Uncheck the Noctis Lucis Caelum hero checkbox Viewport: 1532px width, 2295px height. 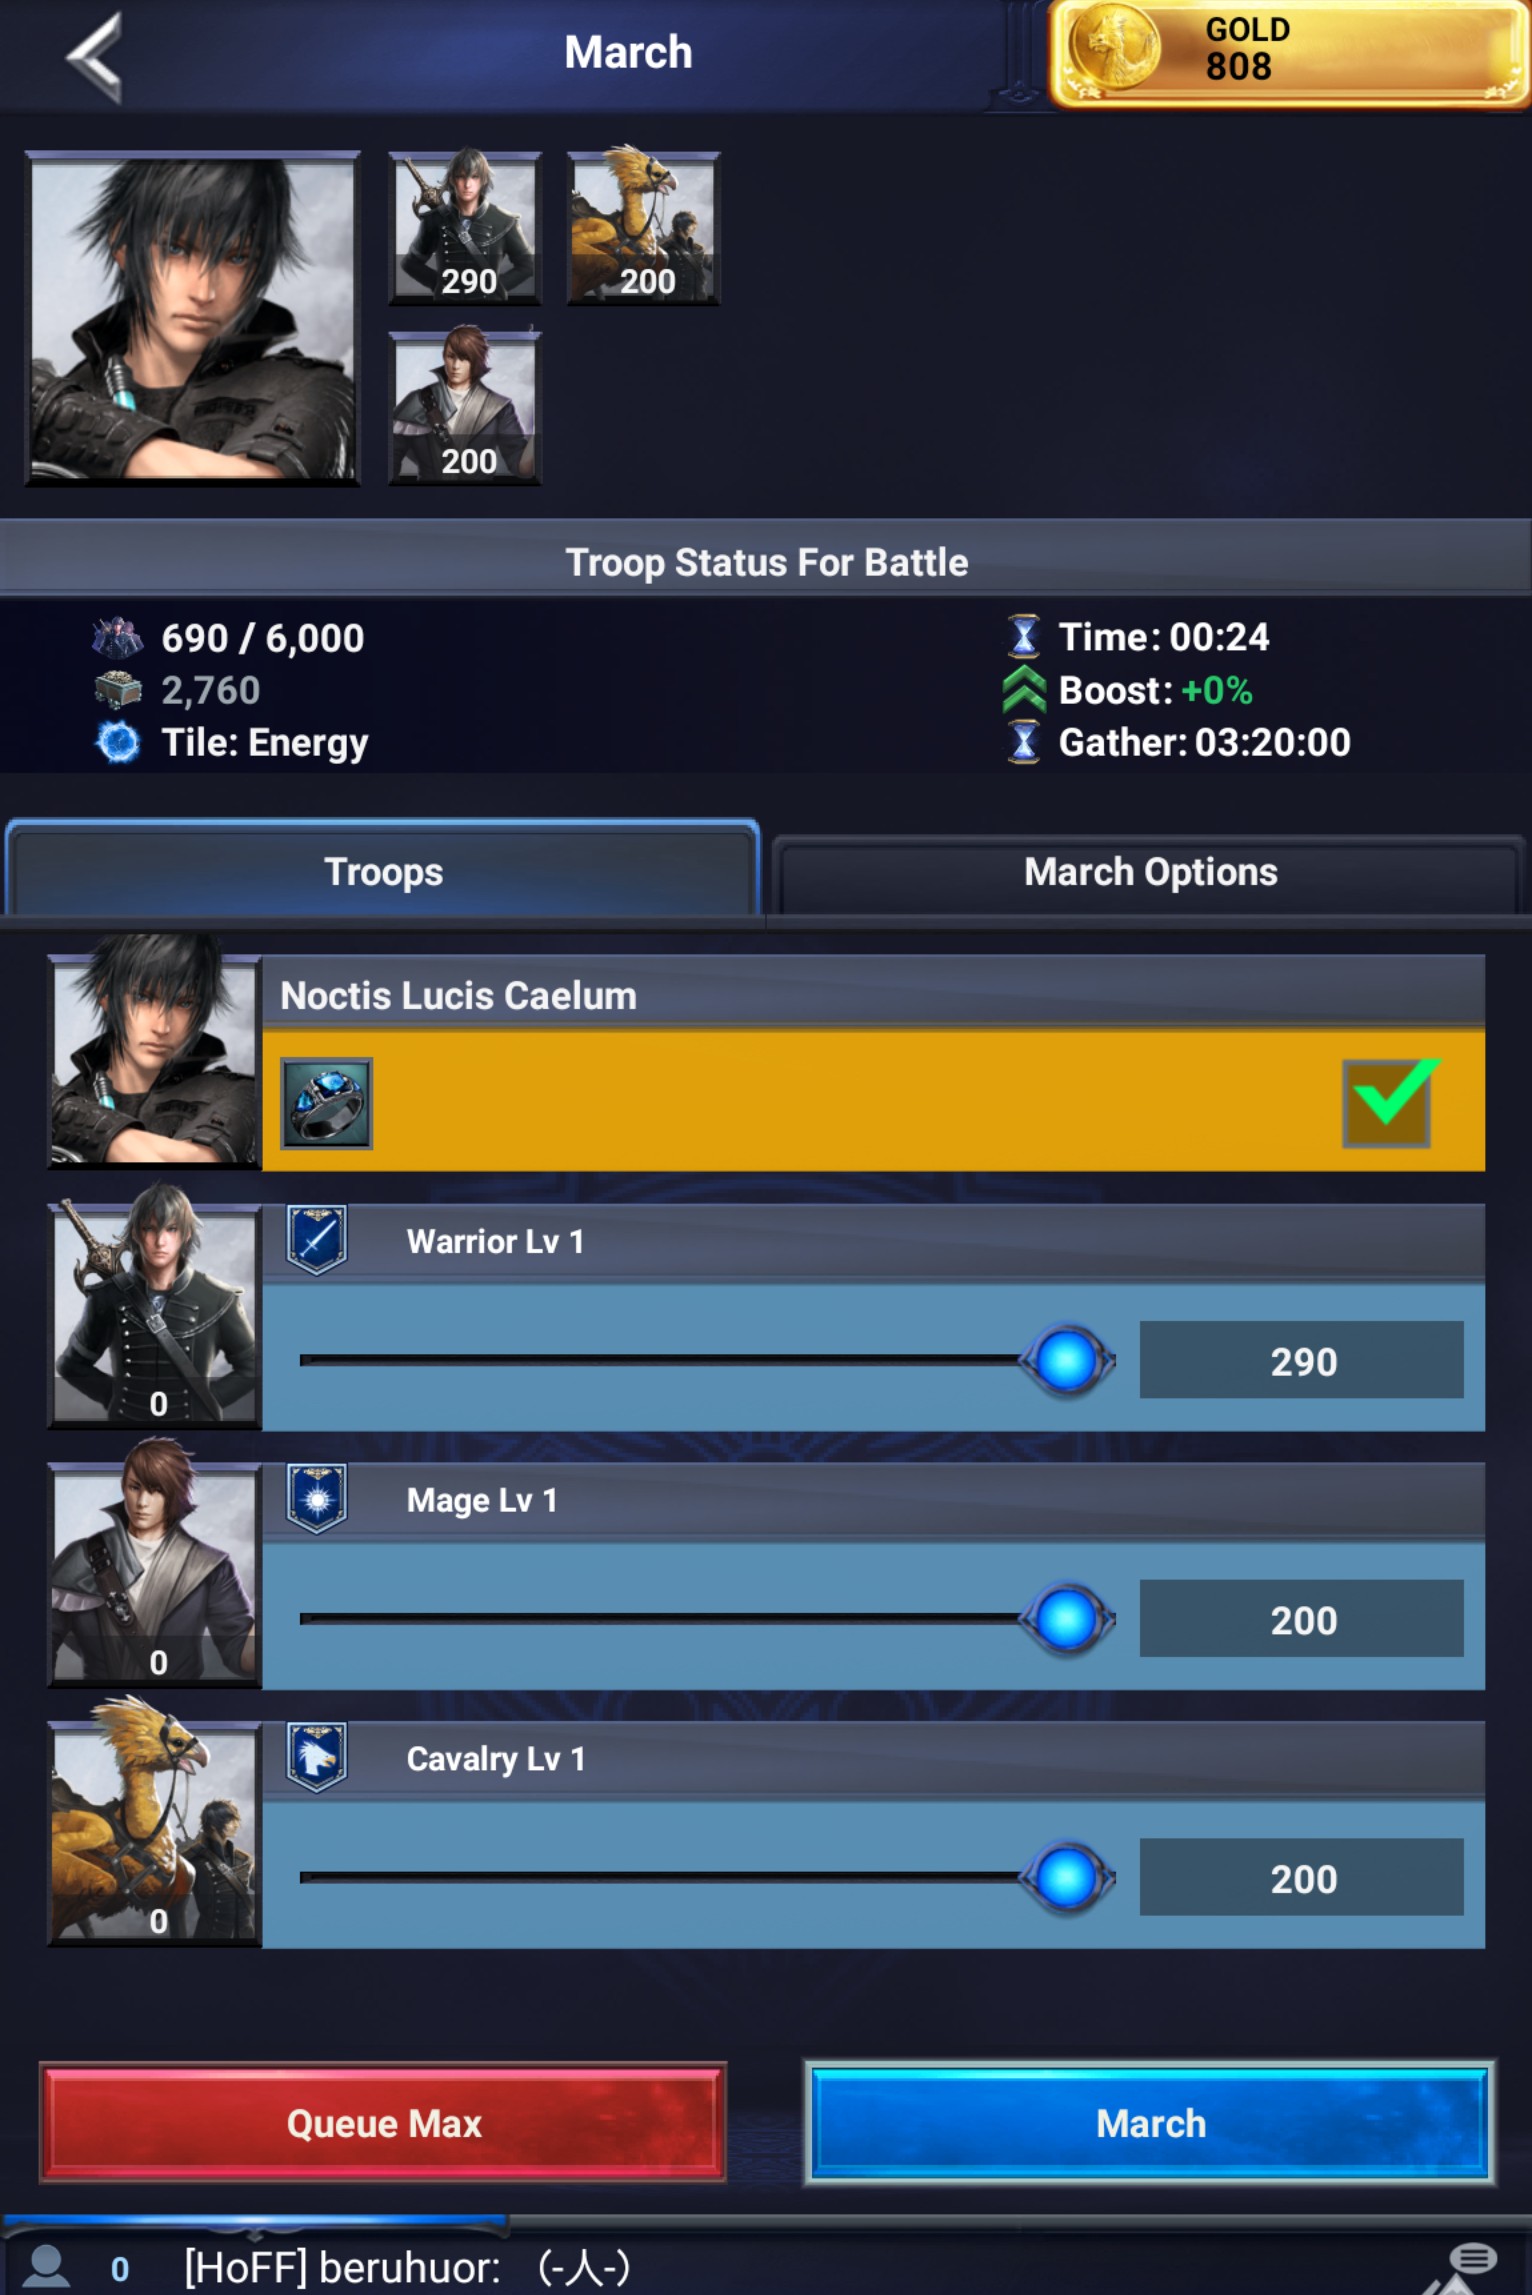click(x=1386, y=1103)
